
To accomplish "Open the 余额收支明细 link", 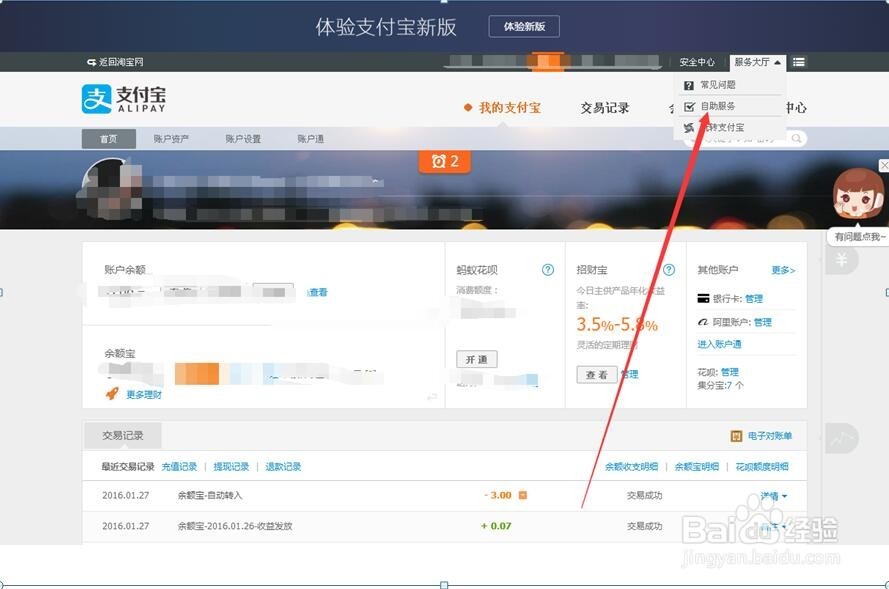I will pos(631,467).
